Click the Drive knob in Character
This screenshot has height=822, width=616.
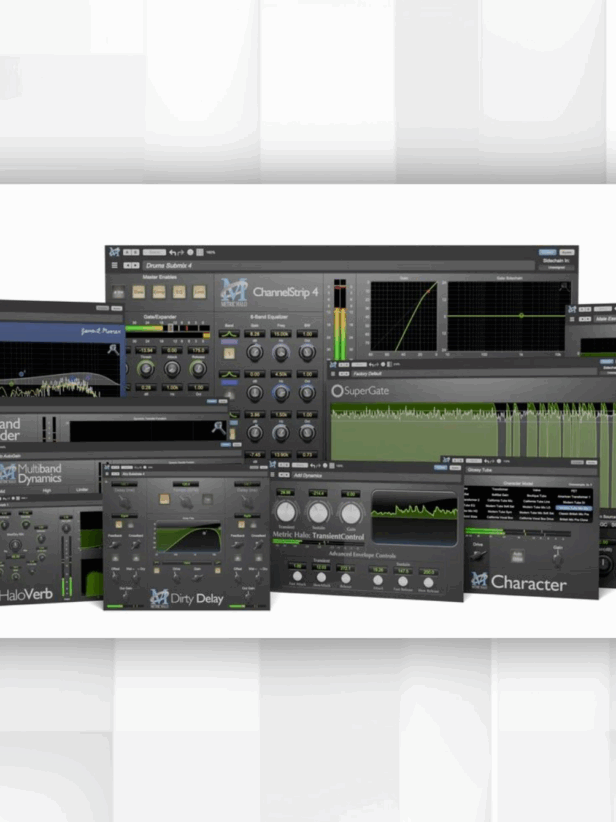click(478, 555)
